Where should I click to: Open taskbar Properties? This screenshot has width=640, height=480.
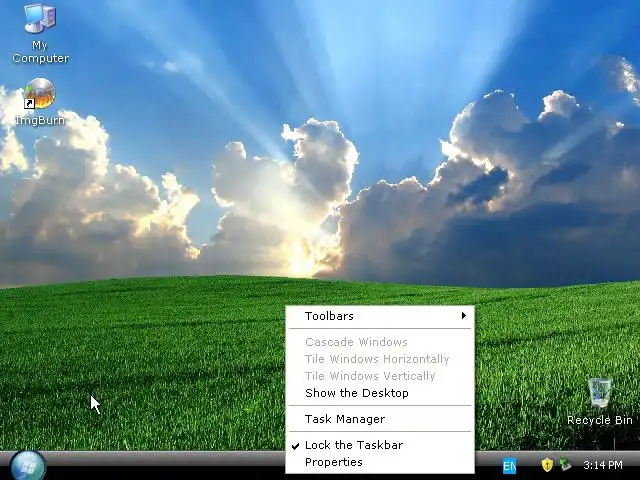coord(380,462)
